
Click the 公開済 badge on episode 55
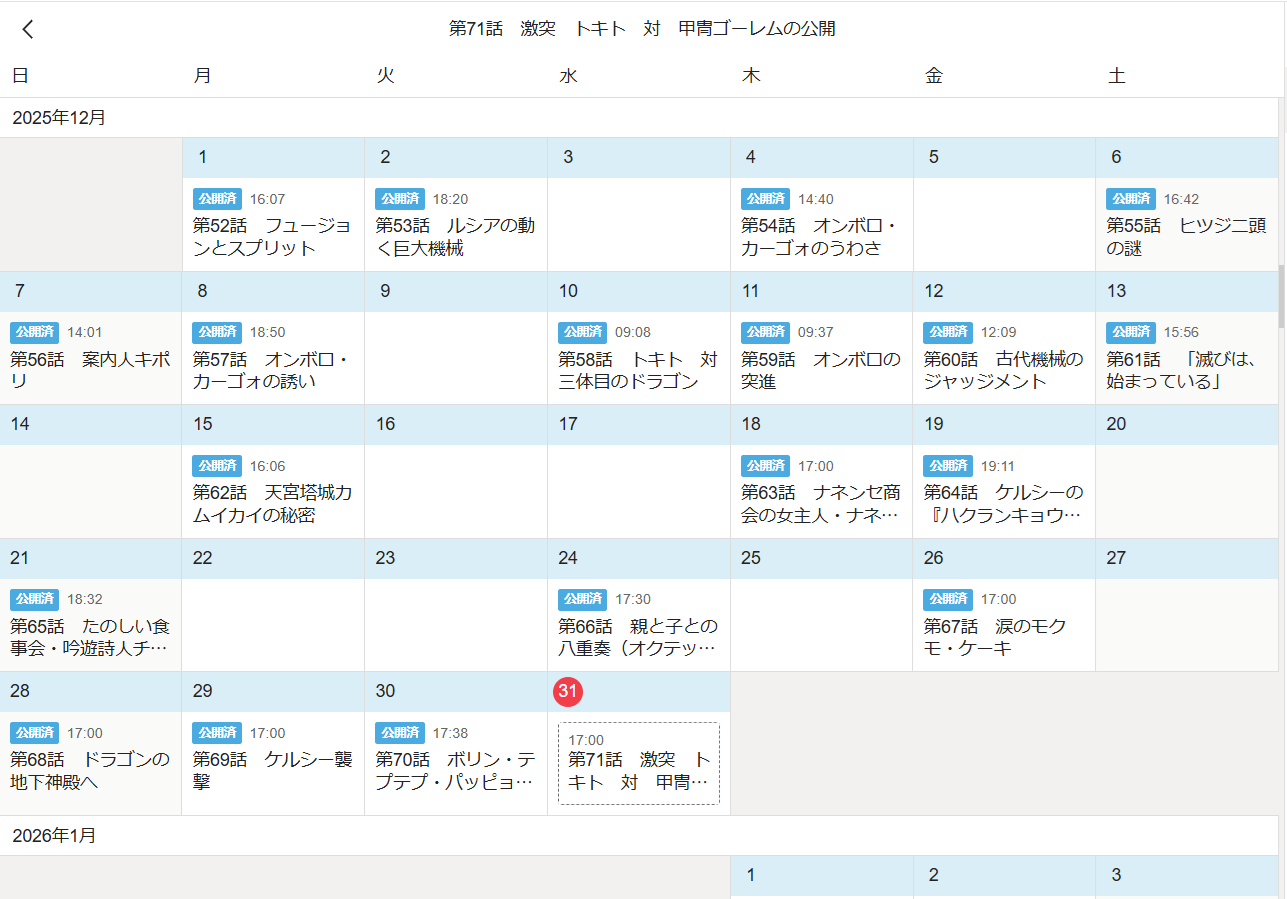pos(1130,199)
